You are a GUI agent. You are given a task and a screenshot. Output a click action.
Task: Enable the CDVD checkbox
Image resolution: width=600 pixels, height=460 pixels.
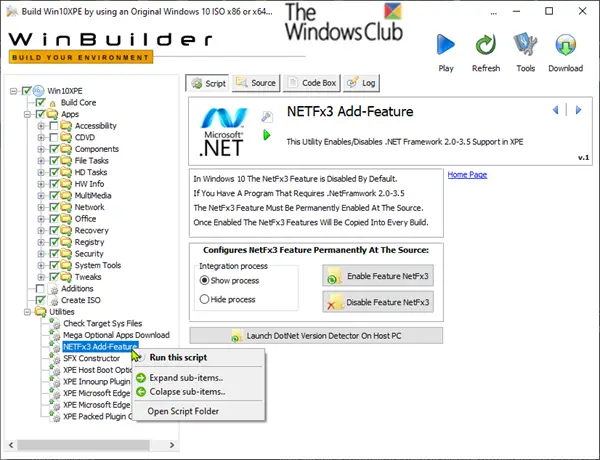click(x=54, y=137)
